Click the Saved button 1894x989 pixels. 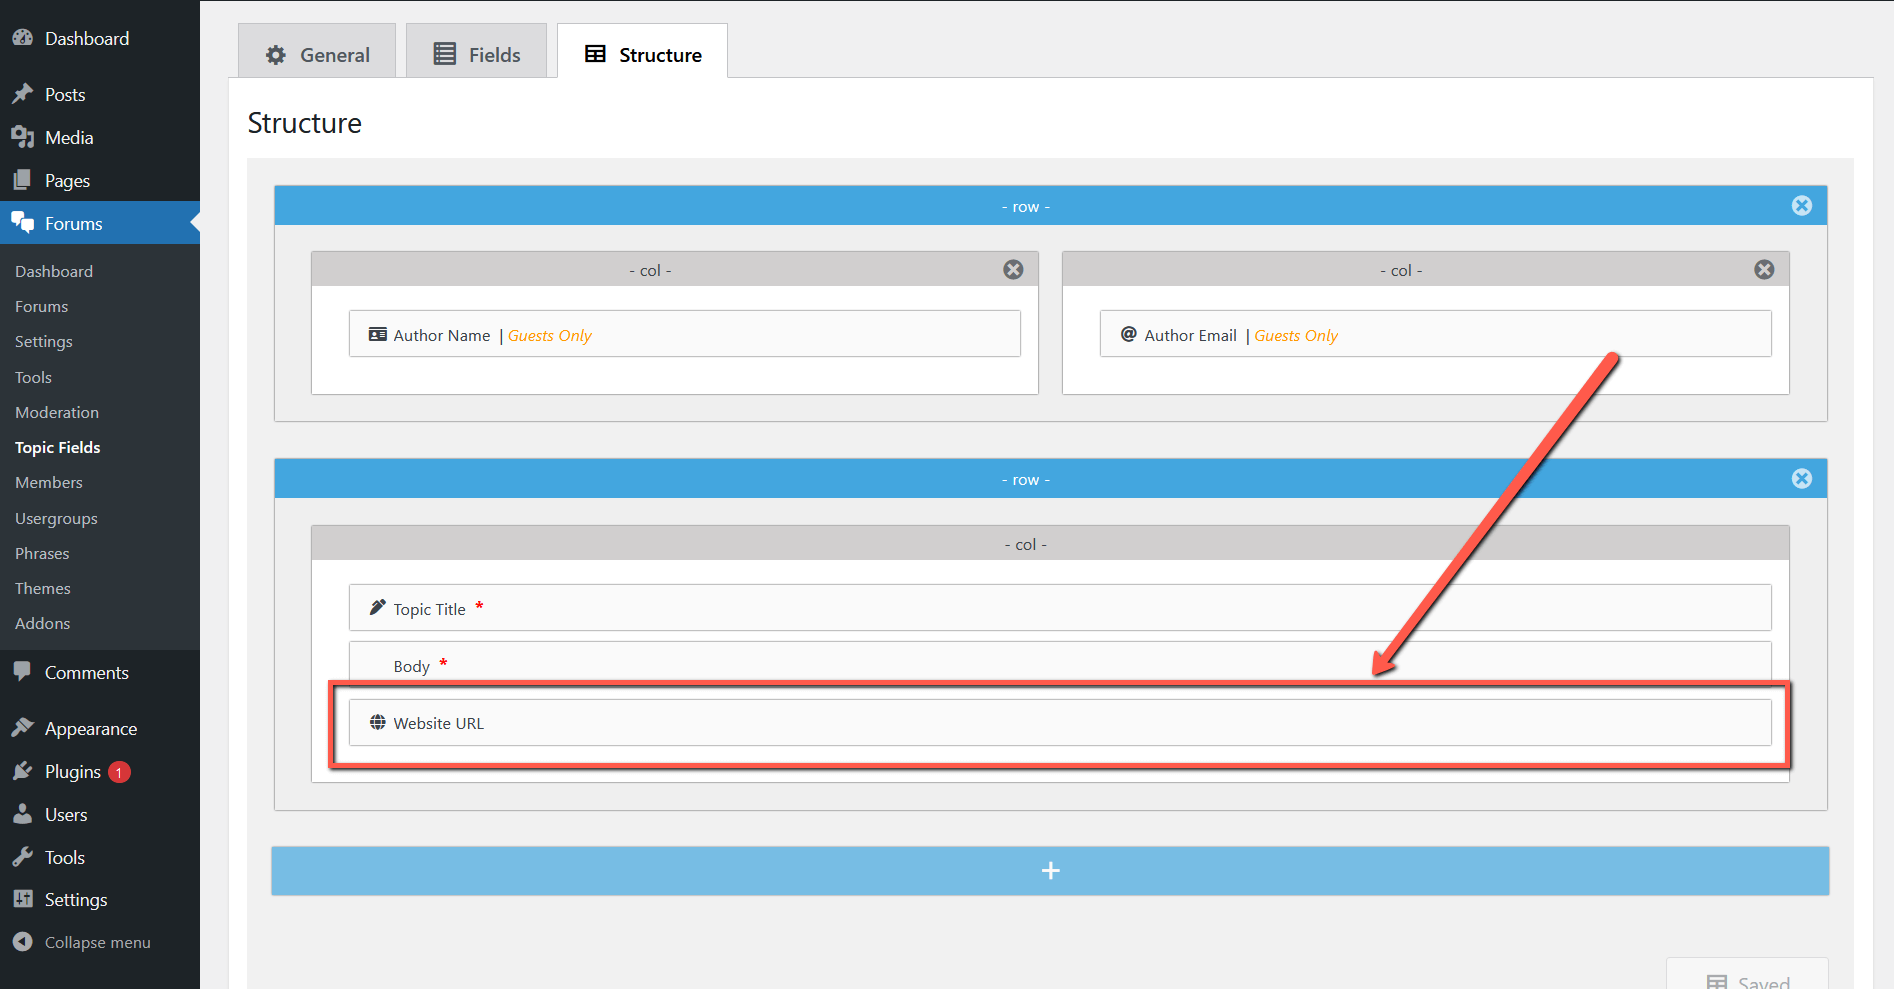pyautogui.click(x=1747, y=979)
